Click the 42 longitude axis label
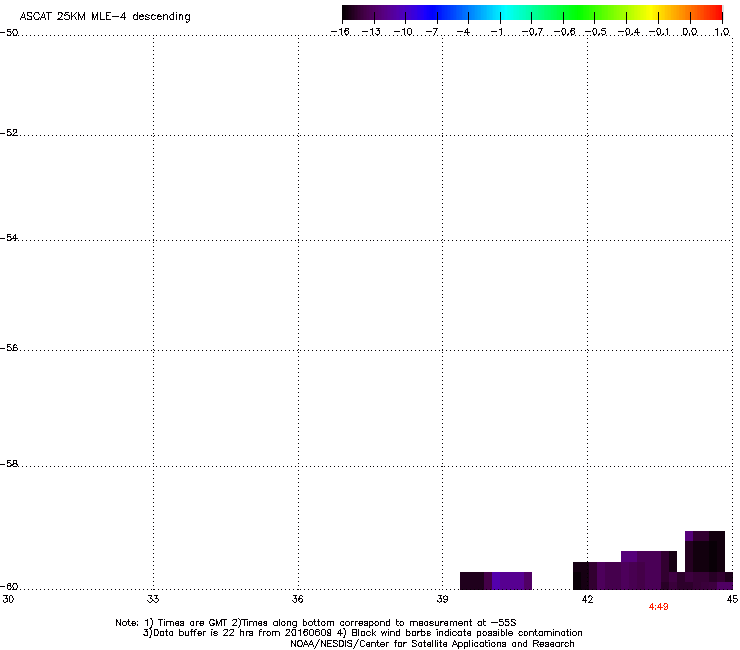Image resolution: width=740 pixels, height=650 pixels. (x=587, y=599)
